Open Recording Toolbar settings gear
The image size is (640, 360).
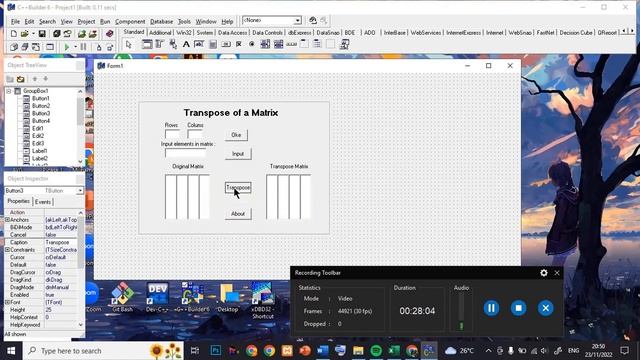click(x=544, y=273)
